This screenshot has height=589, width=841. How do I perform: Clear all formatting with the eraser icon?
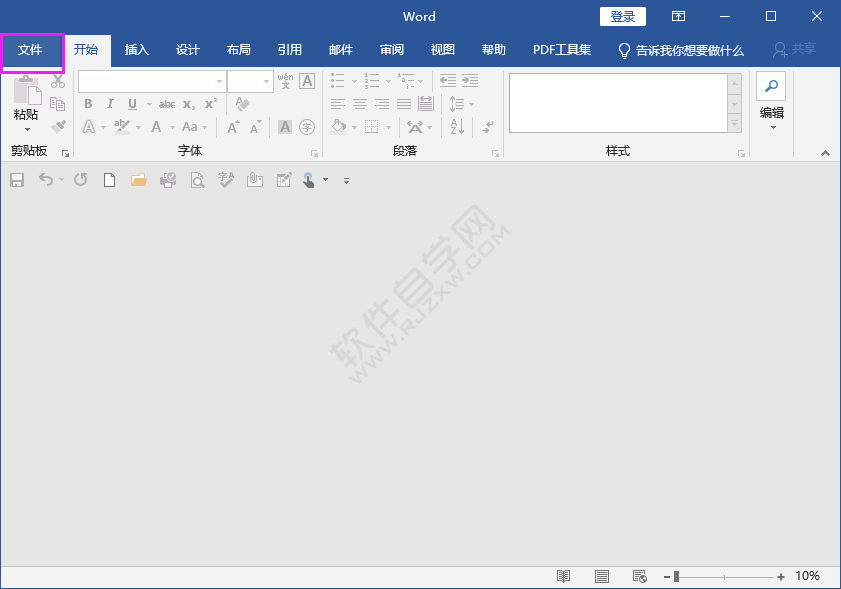[242, 104]
